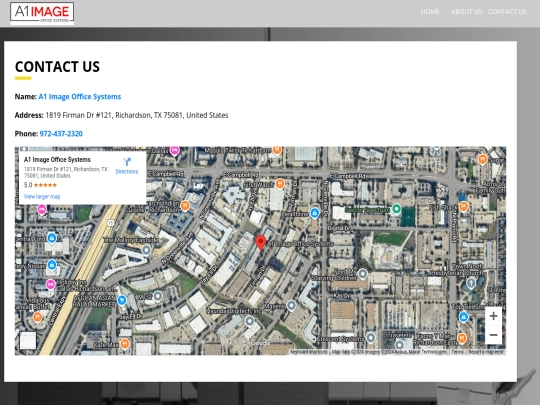
Task: Click the Town North Presbyterian Church marker
Action: click(471, 283)
